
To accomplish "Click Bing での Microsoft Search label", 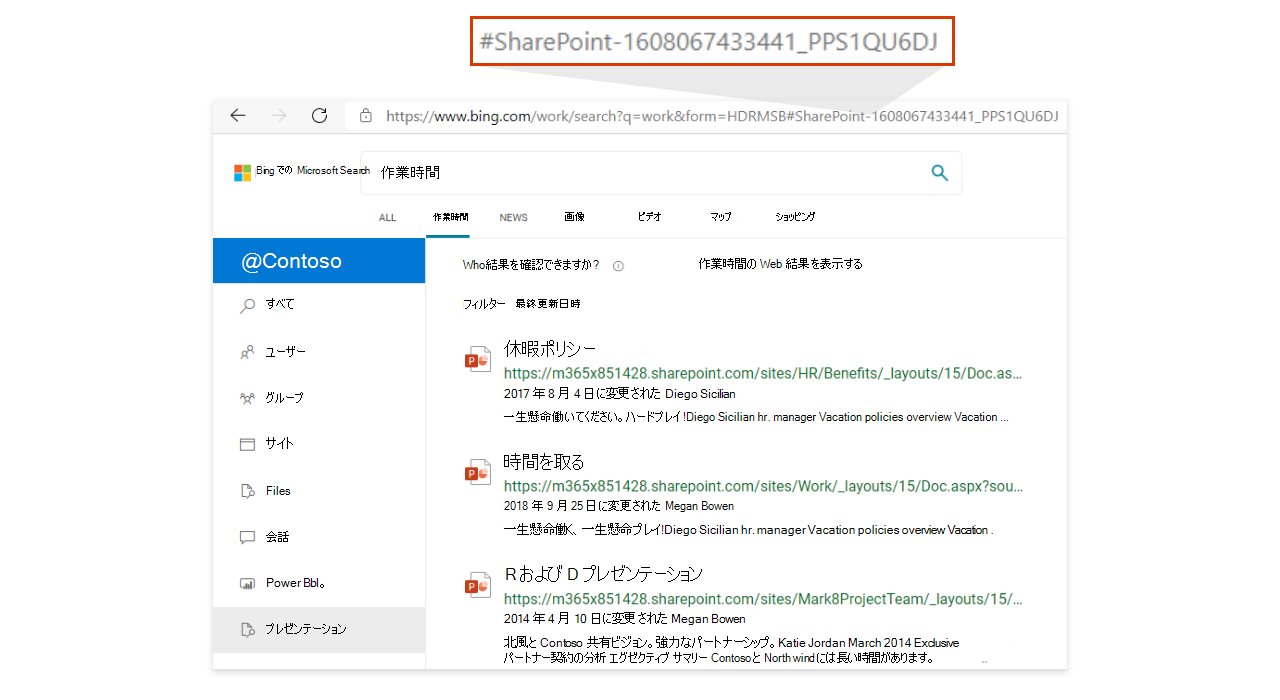I will point(313,171).
